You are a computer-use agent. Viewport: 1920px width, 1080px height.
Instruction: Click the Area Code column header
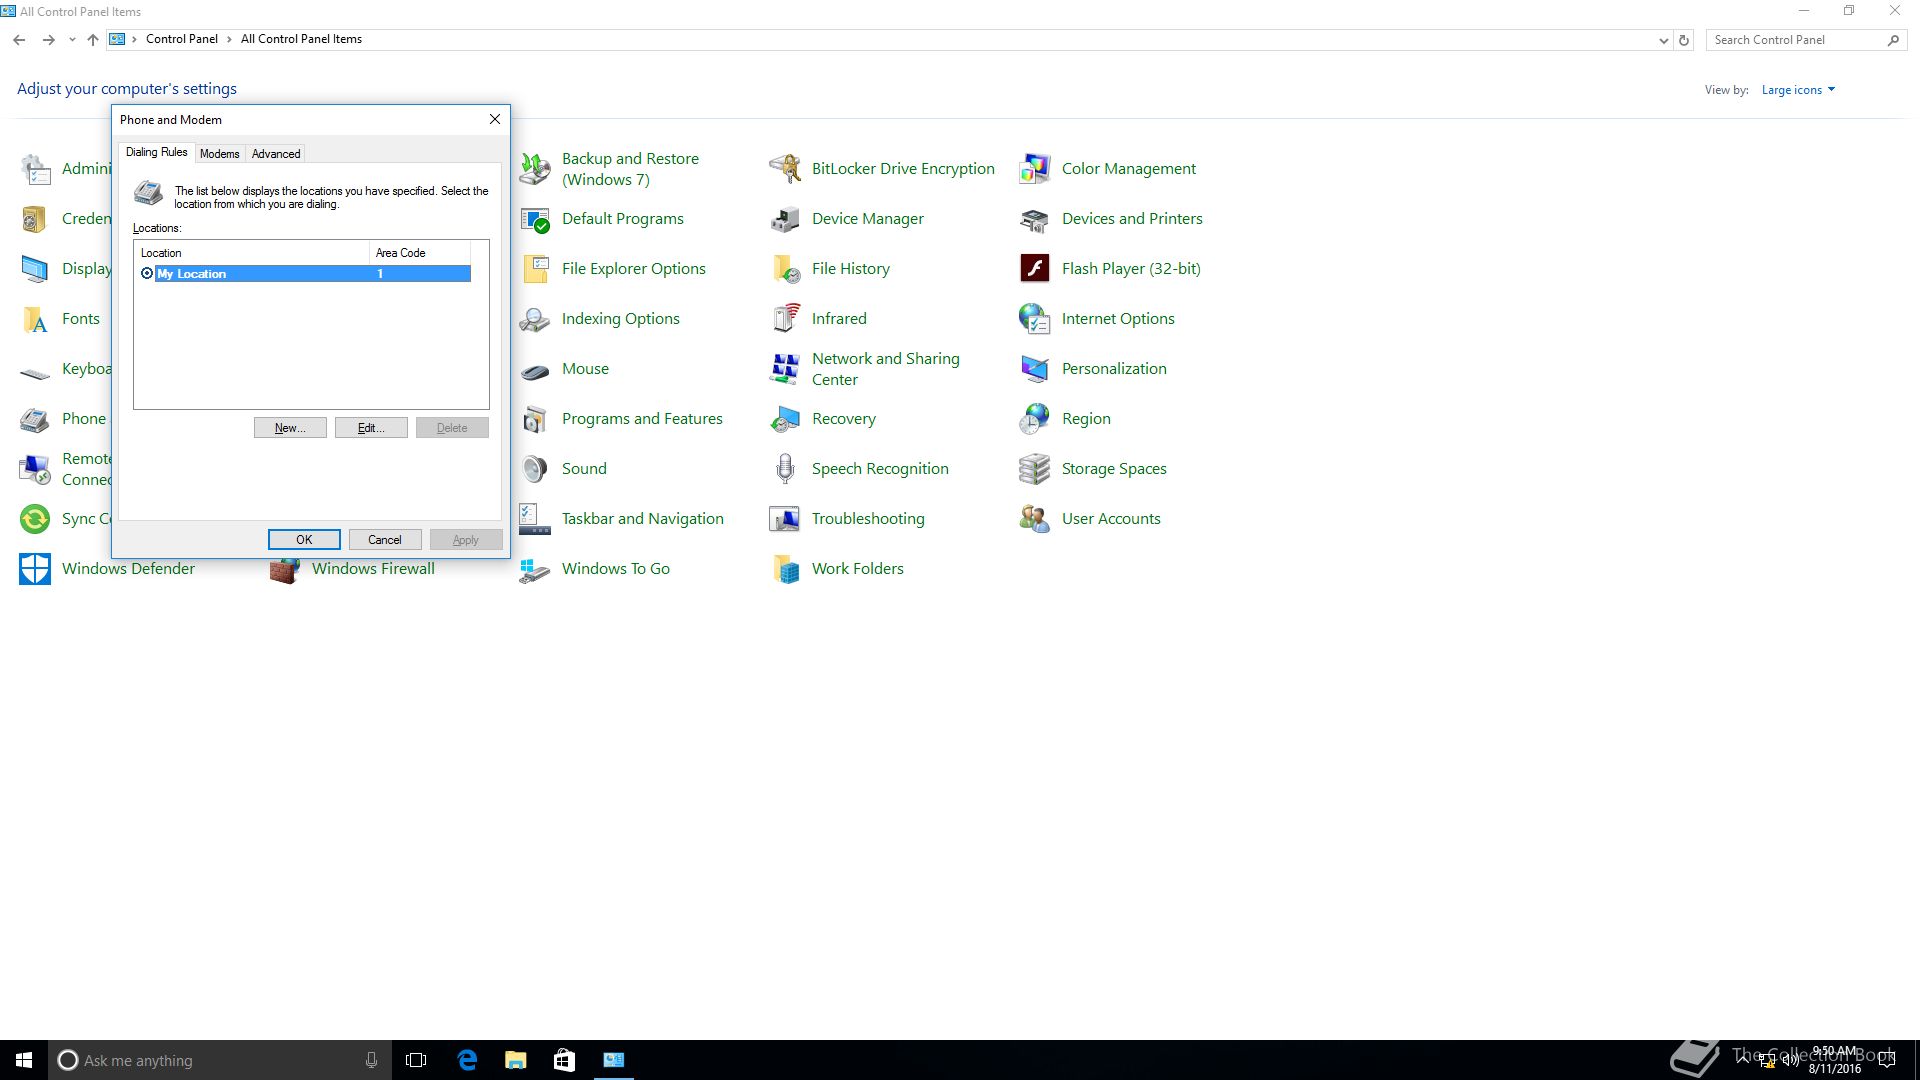[x=420, y=253]
